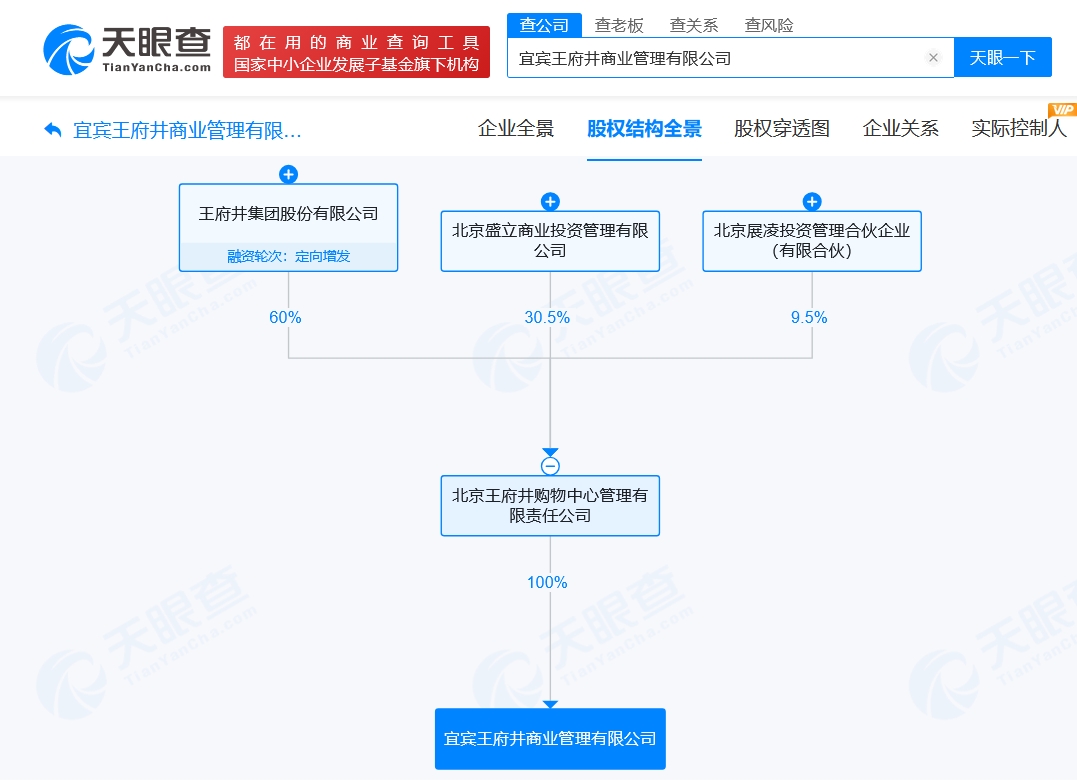Screen dimensions: 1077x780
Task: Open the 宜宾王府井商业管理有限… title link
Action: click(187, 130)
